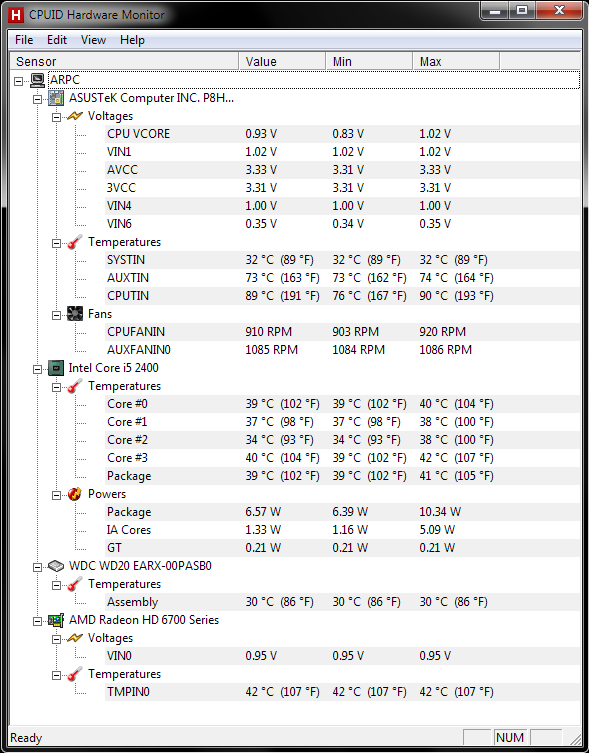Viewport: 589px width, 753px height.
Task: Click the ARPC computer icon
Action: coord(37,80)
